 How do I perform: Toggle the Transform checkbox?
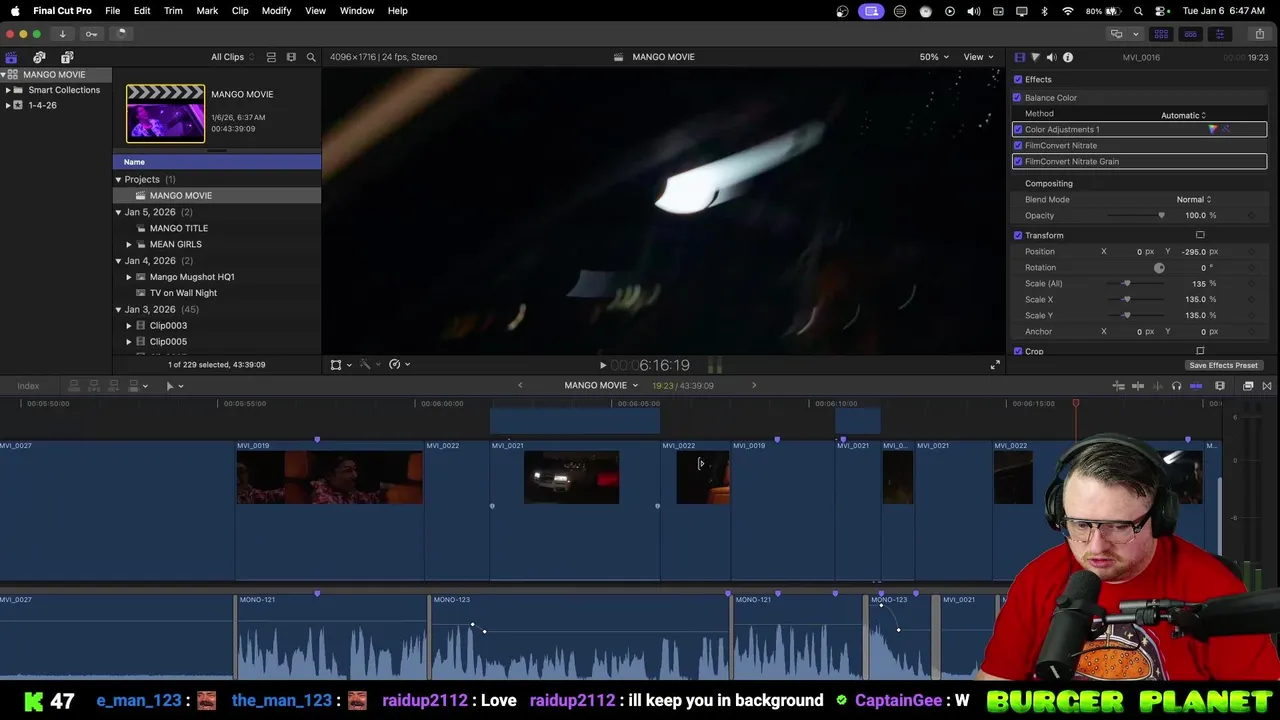click(x=1018, y=235)
